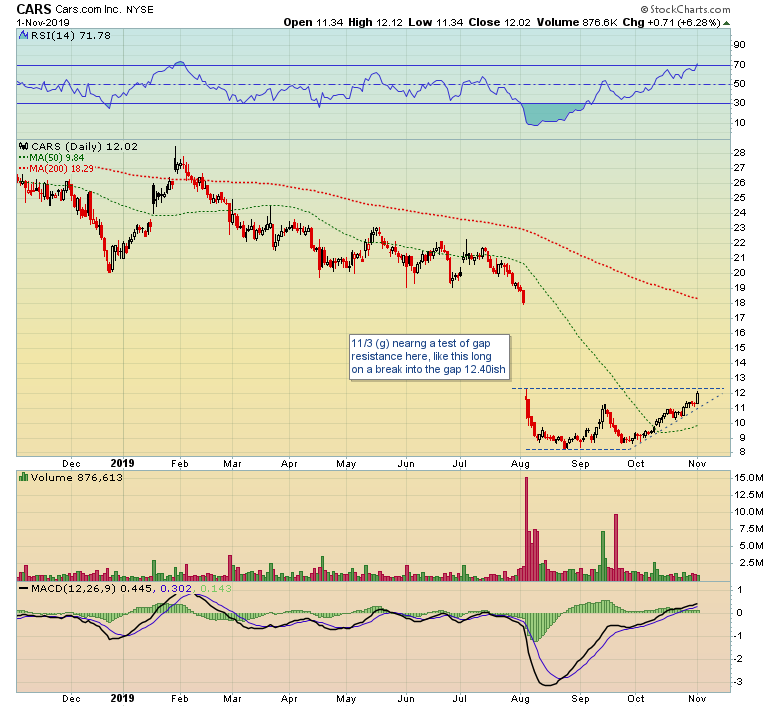Click the Cars.com Inc. company name
This screenshot has height=707, width=780.
pyautogui.click(x=88, y=10)
